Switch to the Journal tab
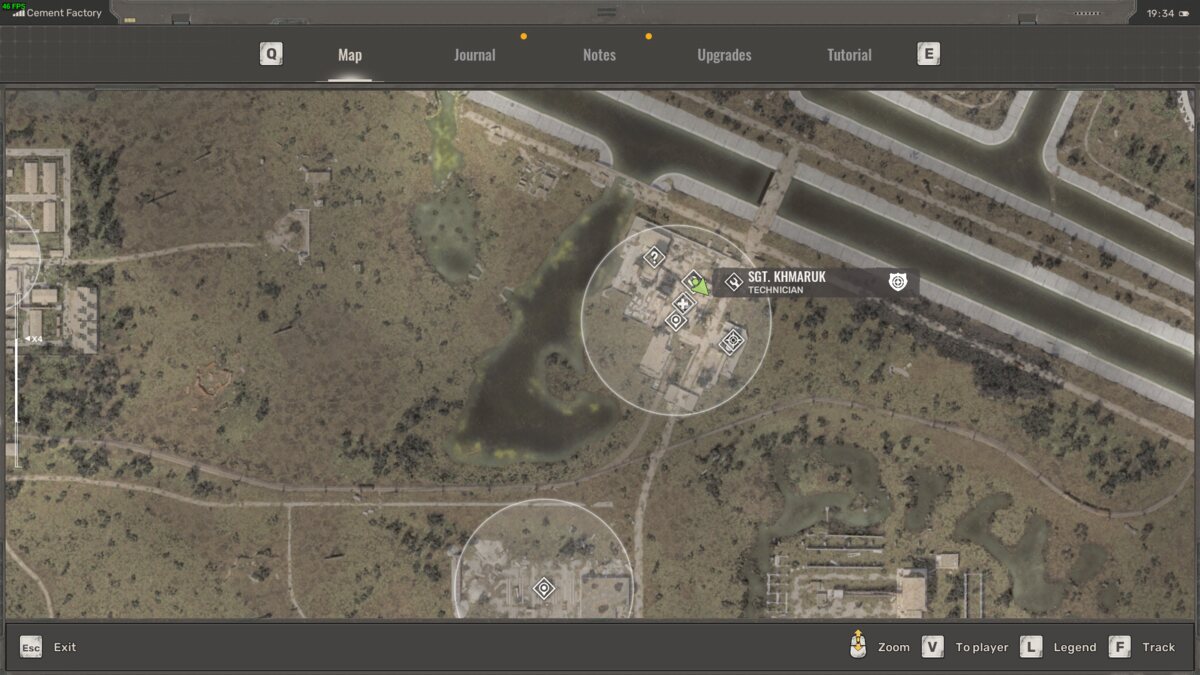The image size is (1200, 675). click(x=474, y=55)
